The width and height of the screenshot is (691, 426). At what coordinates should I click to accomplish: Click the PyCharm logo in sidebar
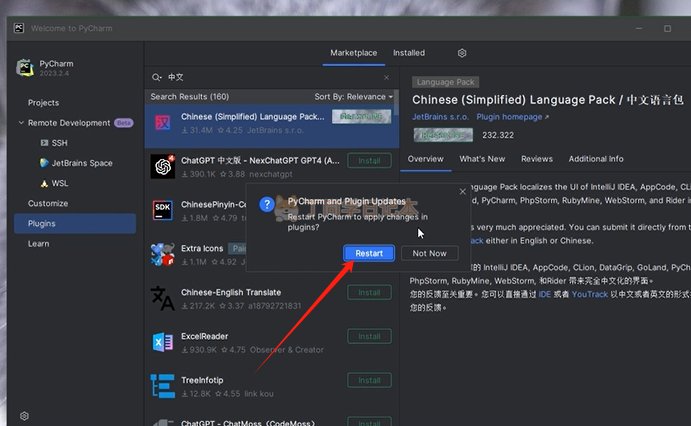click(x=25, y=68)
